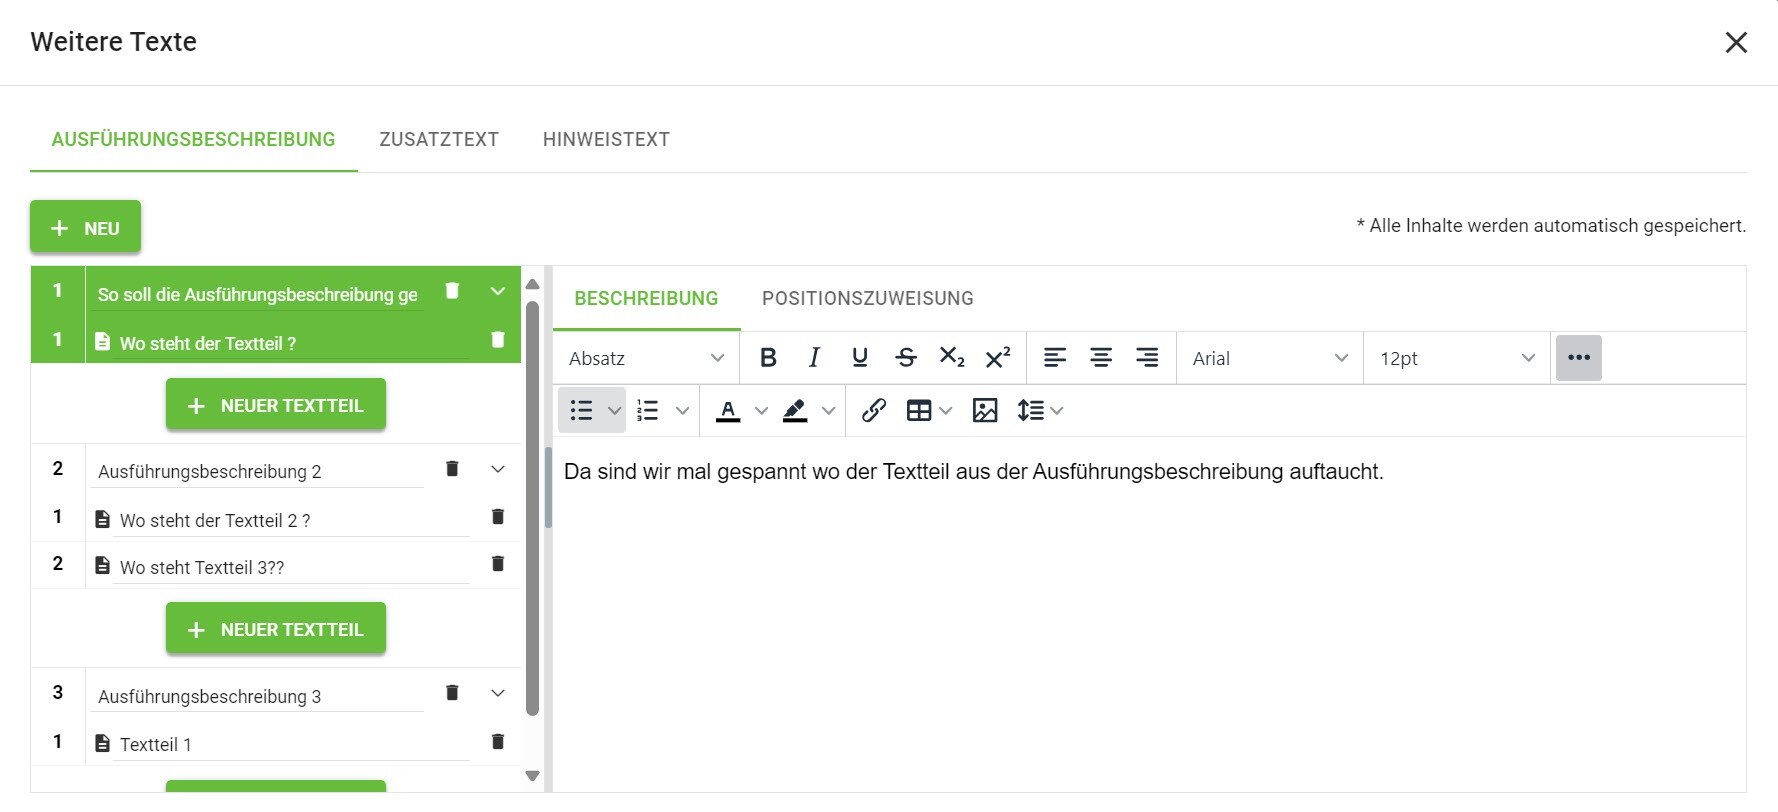Screen dimensions: 1778x812
Task: Switch to the Zusatztext tab
Action: (x=439, y=140)
